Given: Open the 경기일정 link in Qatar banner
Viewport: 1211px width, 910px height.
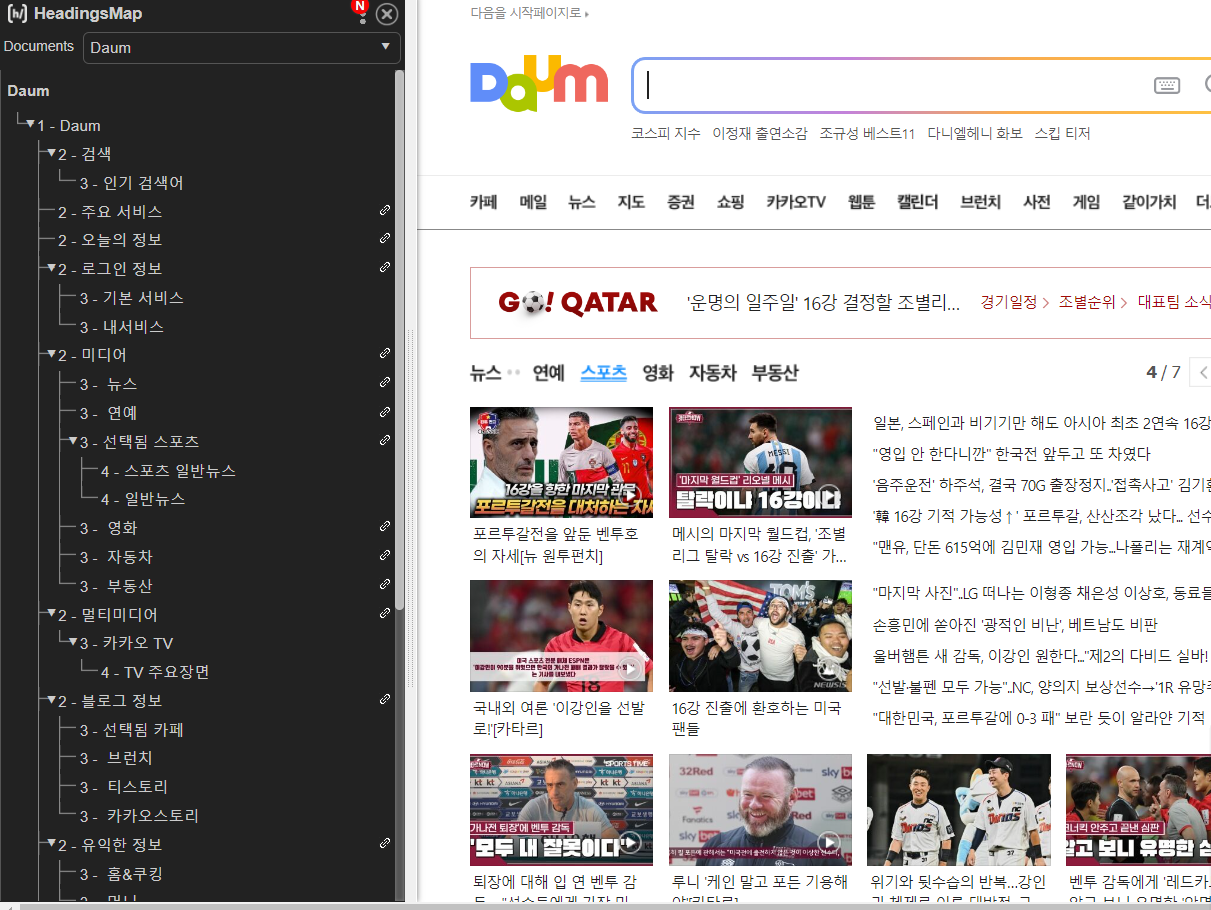Looking at the screenshot, I should tap(1015, 302).
